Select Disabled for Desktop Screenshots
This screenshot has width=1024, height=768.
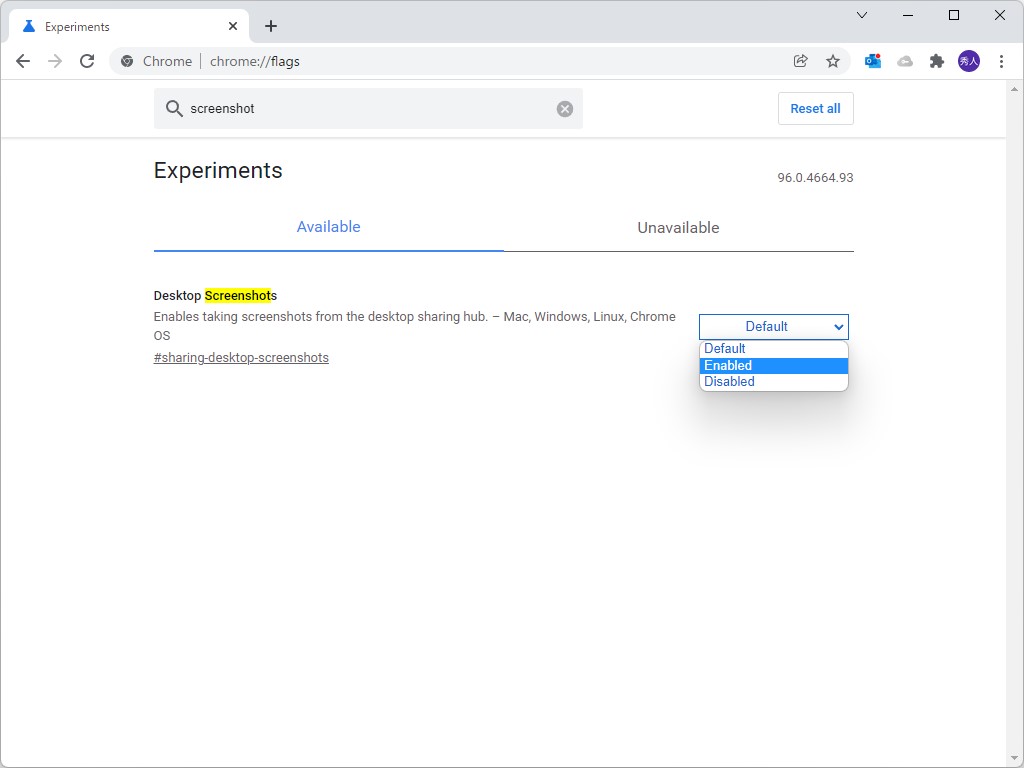click(x=773, y=381)
